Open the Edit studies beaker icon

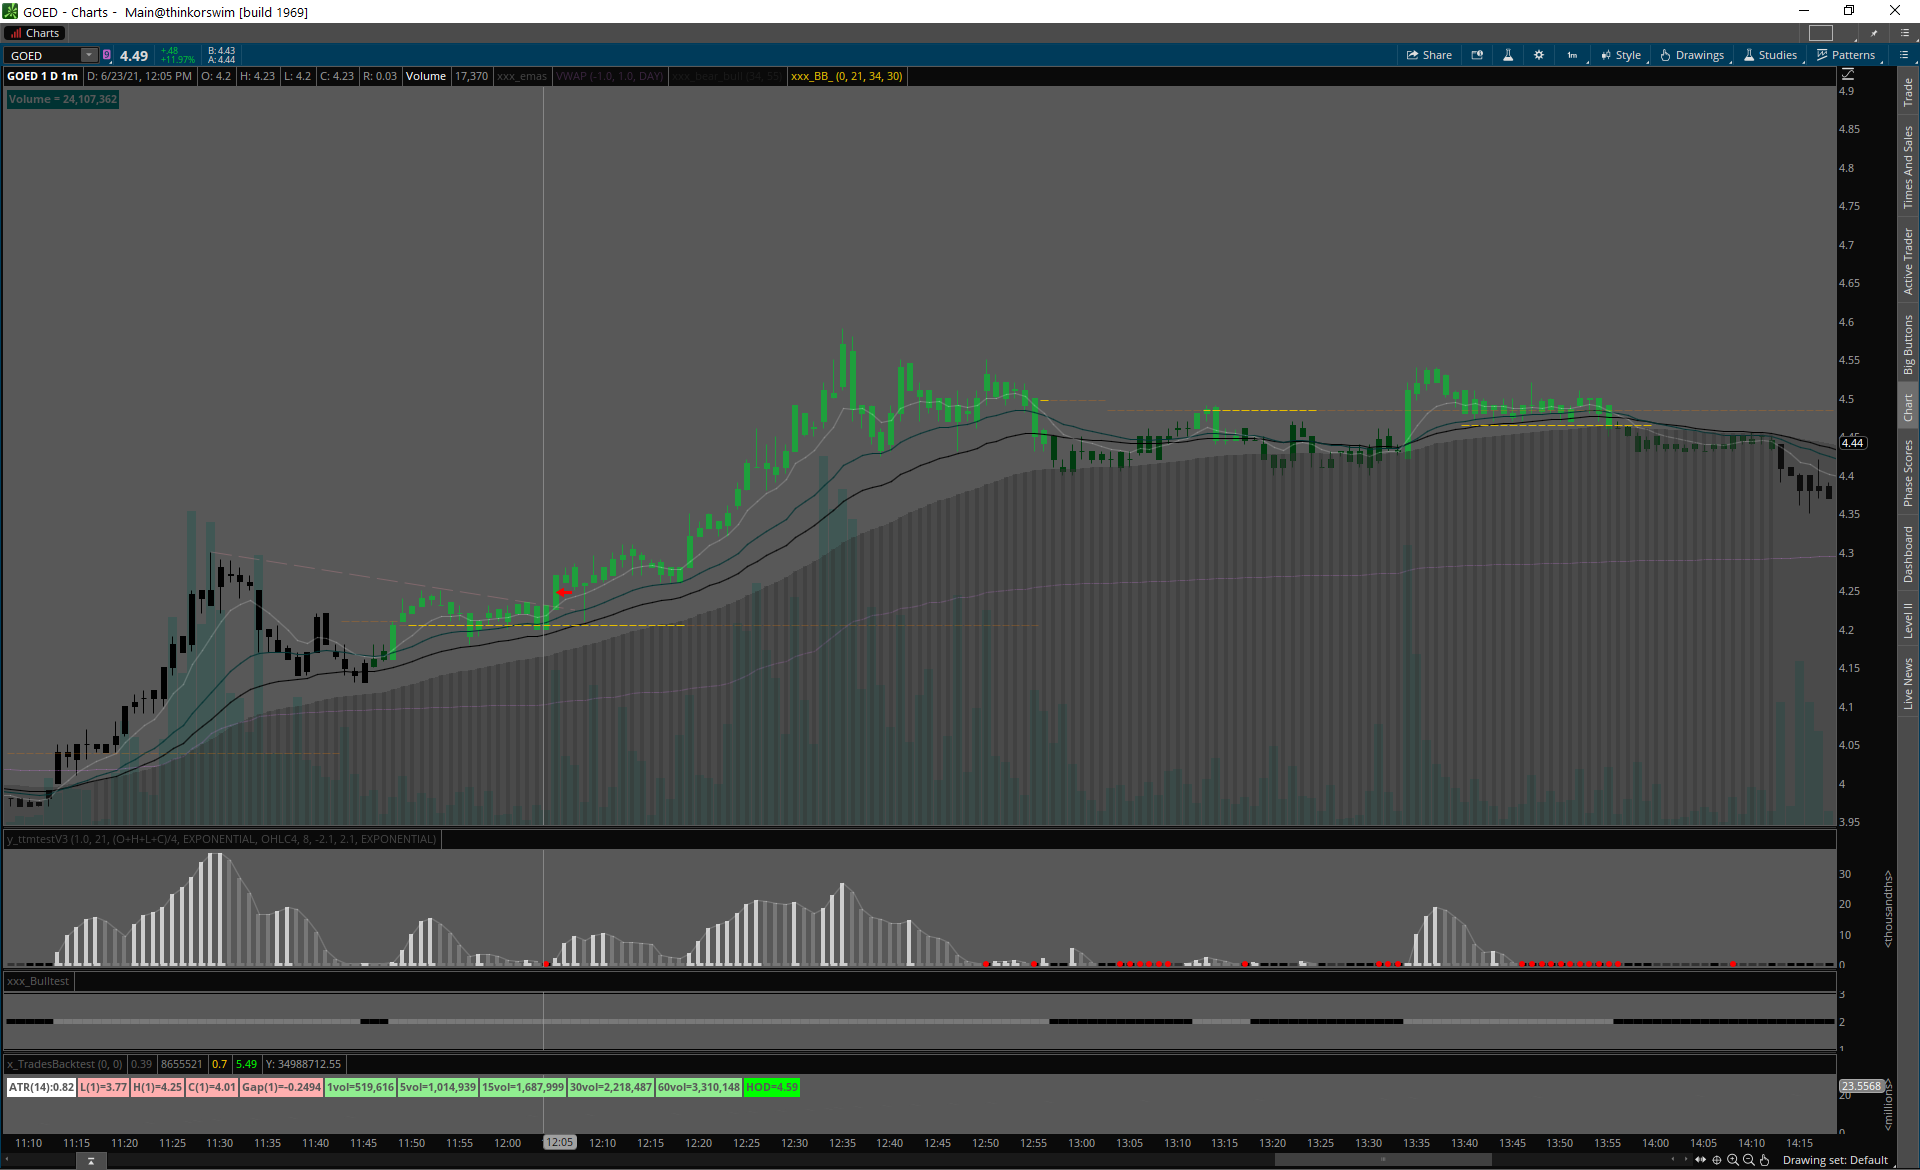(x=1508, y=55)
